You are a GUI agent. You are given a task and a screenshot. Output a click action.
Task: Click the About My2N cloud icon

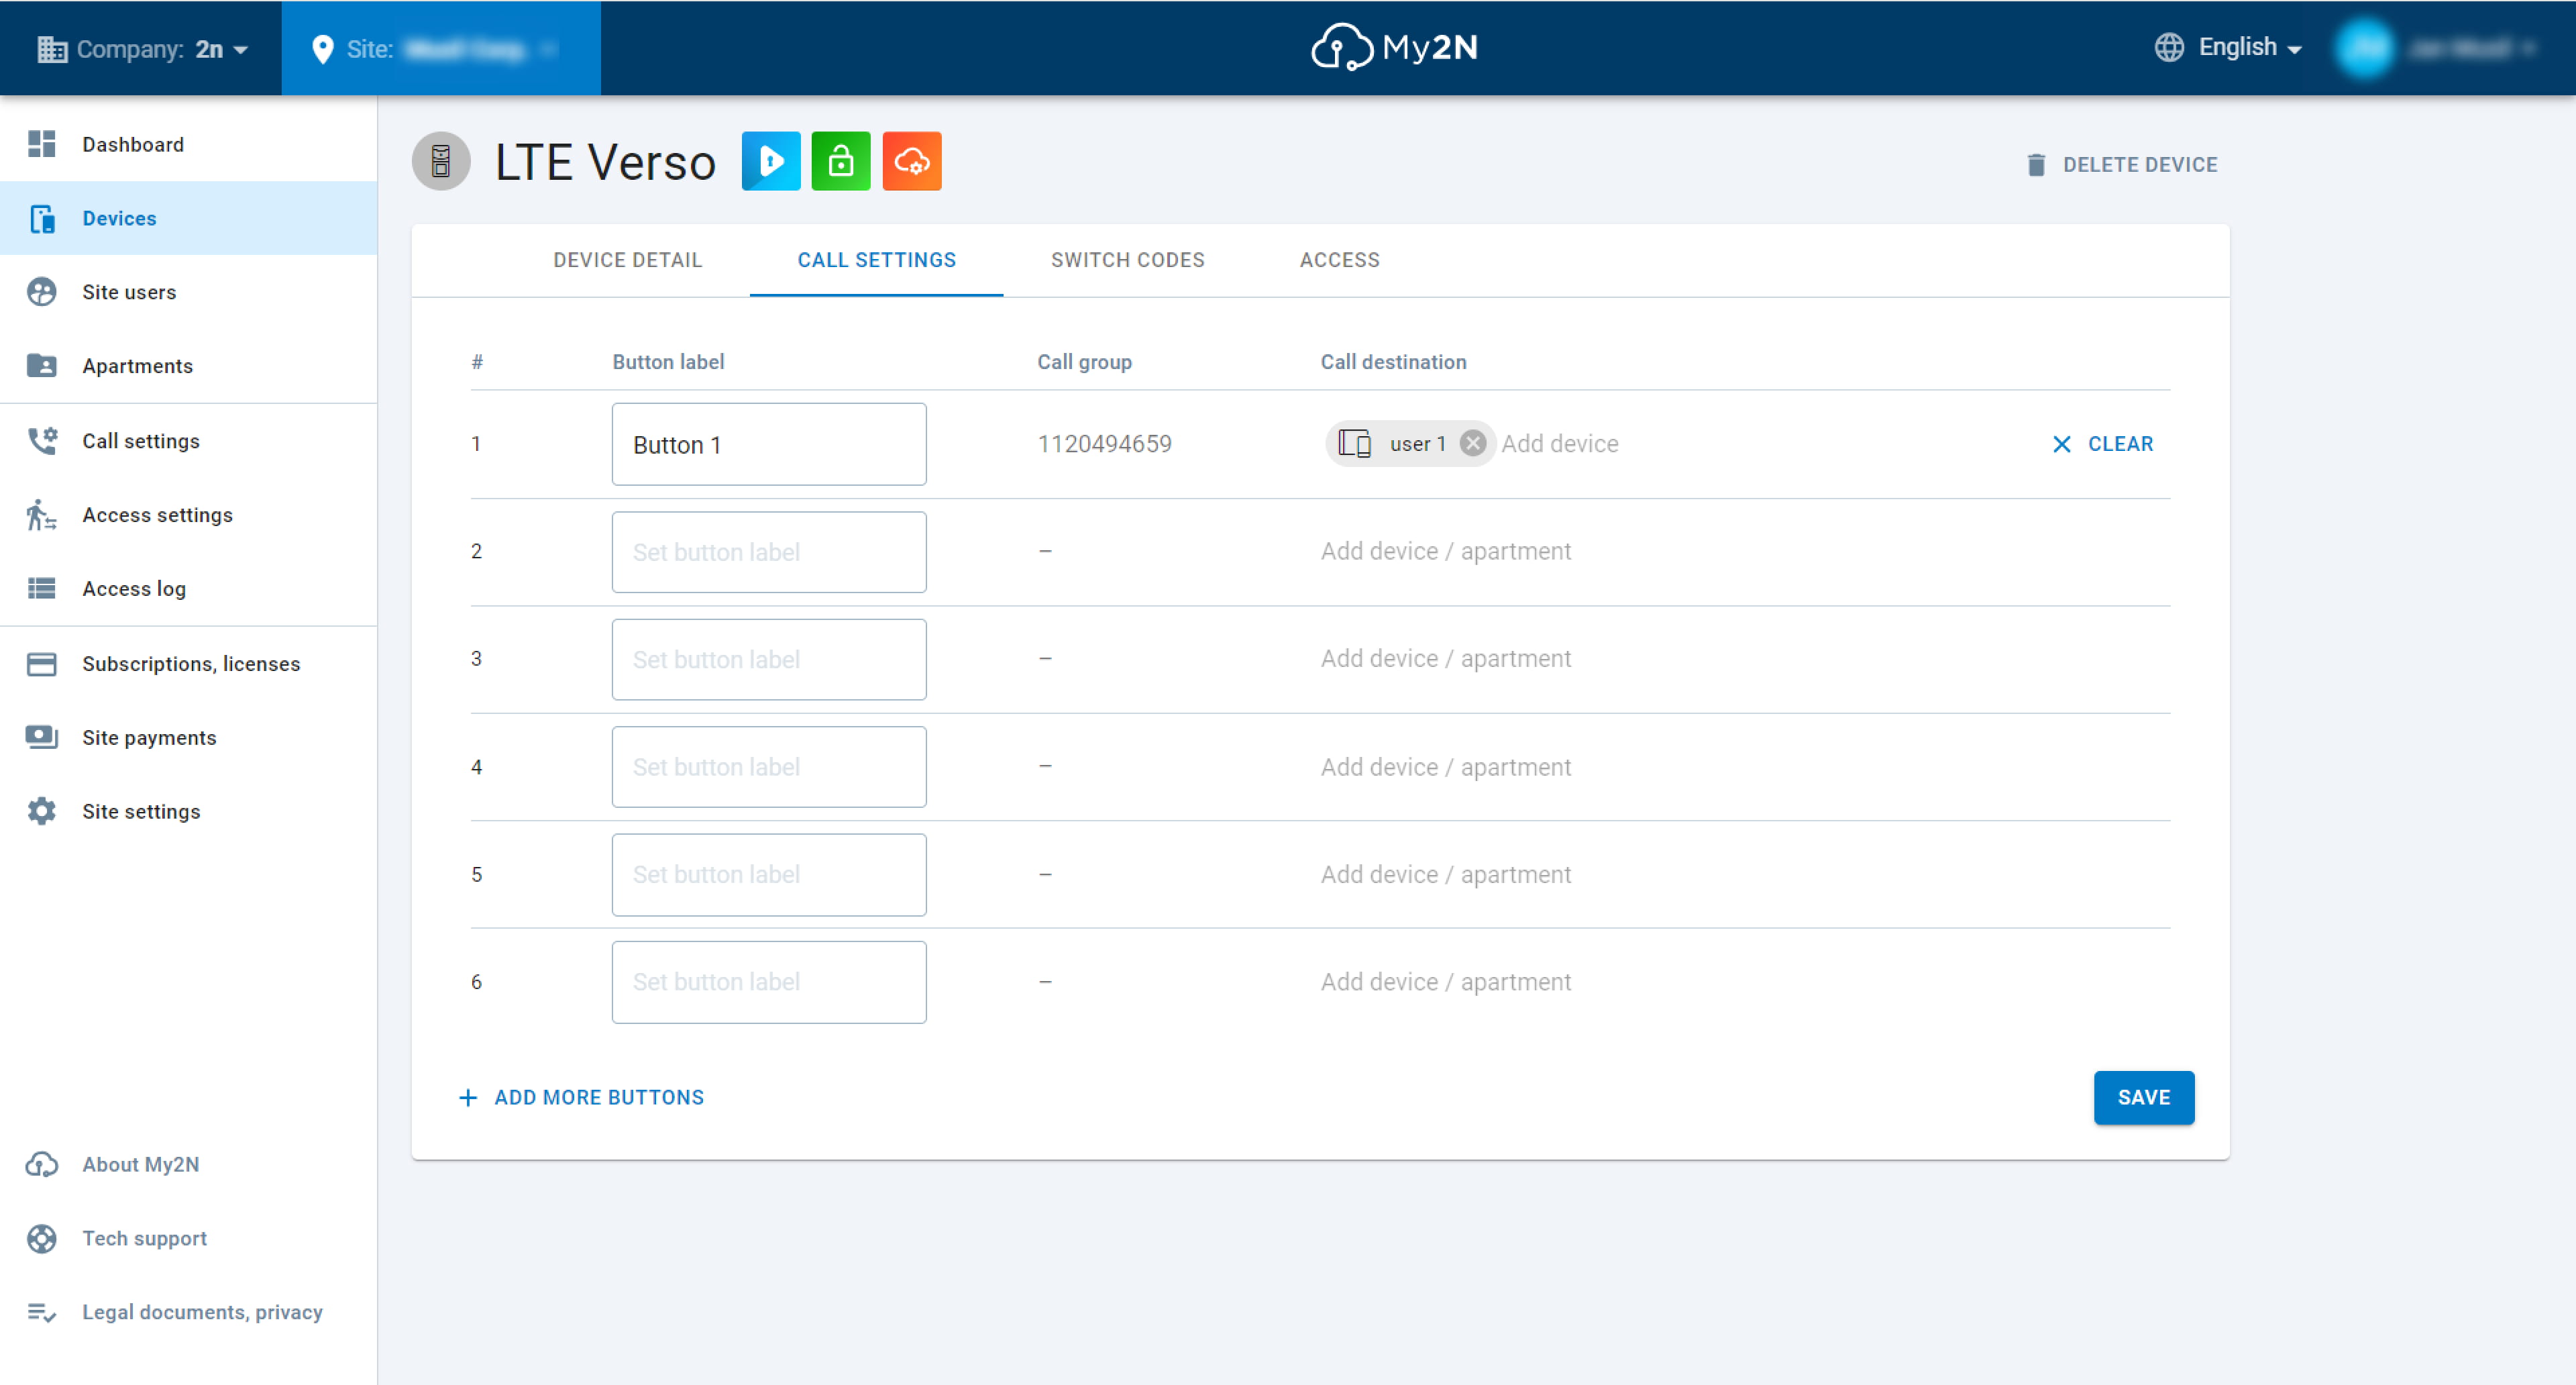click(x=41, y=1165)
